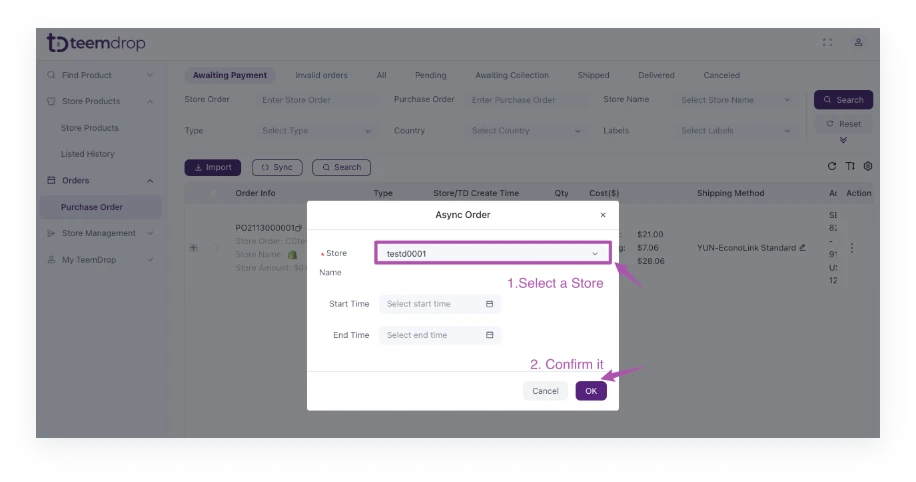
Task: Collapse the Orders sidebar section
Action: click(150, 181)
